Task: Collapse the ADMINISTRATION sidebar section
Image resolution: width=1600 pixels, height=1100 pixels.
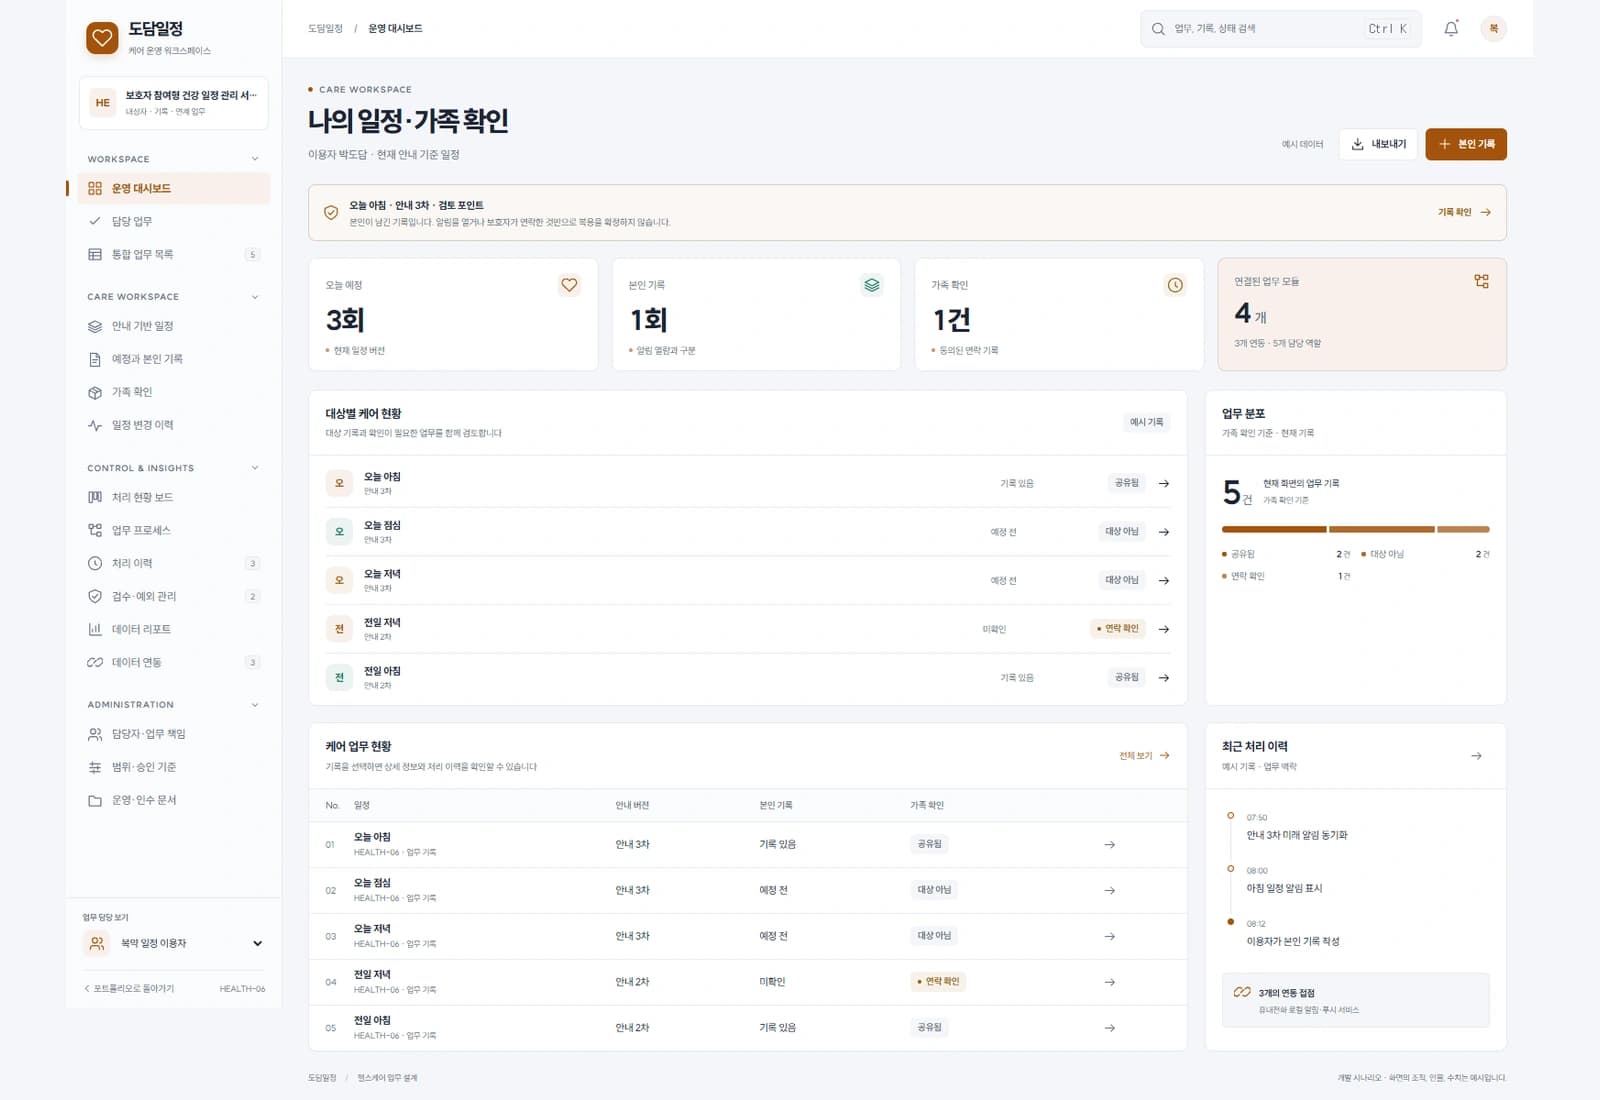Action: [x=255, y=705]
